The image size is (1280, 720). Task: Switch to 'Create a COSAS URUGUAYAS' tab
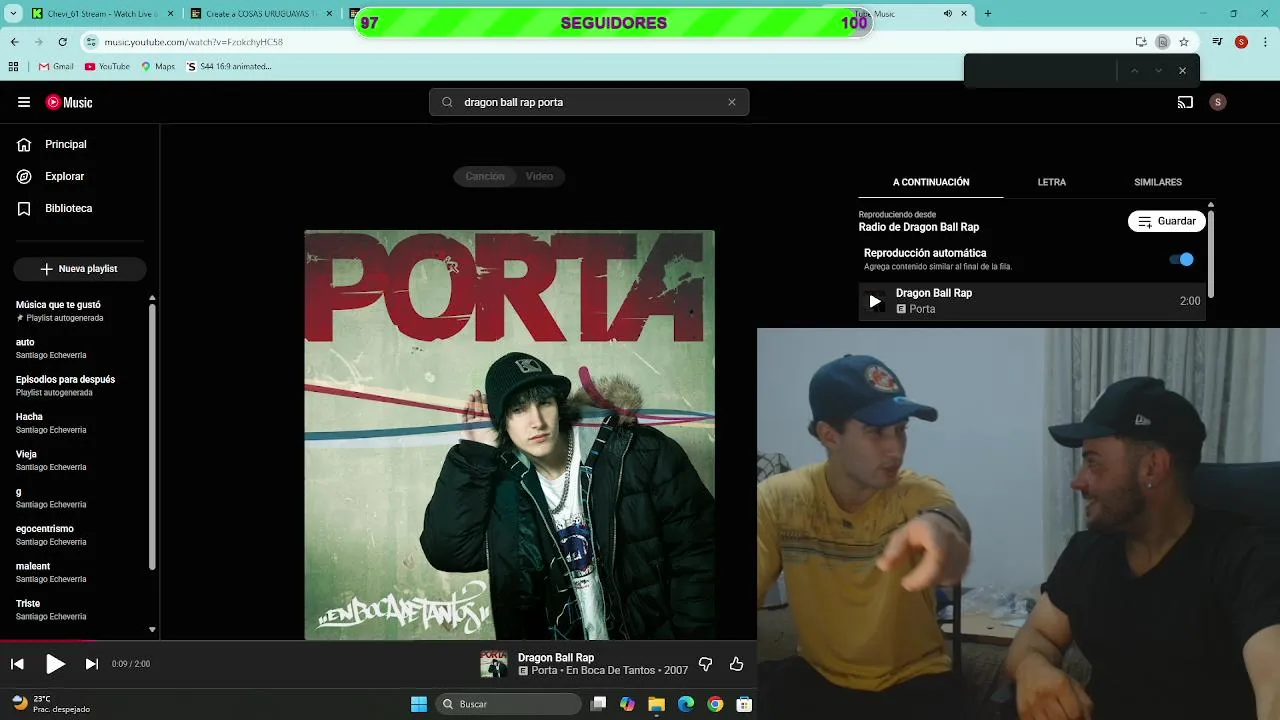click(262, 14)
